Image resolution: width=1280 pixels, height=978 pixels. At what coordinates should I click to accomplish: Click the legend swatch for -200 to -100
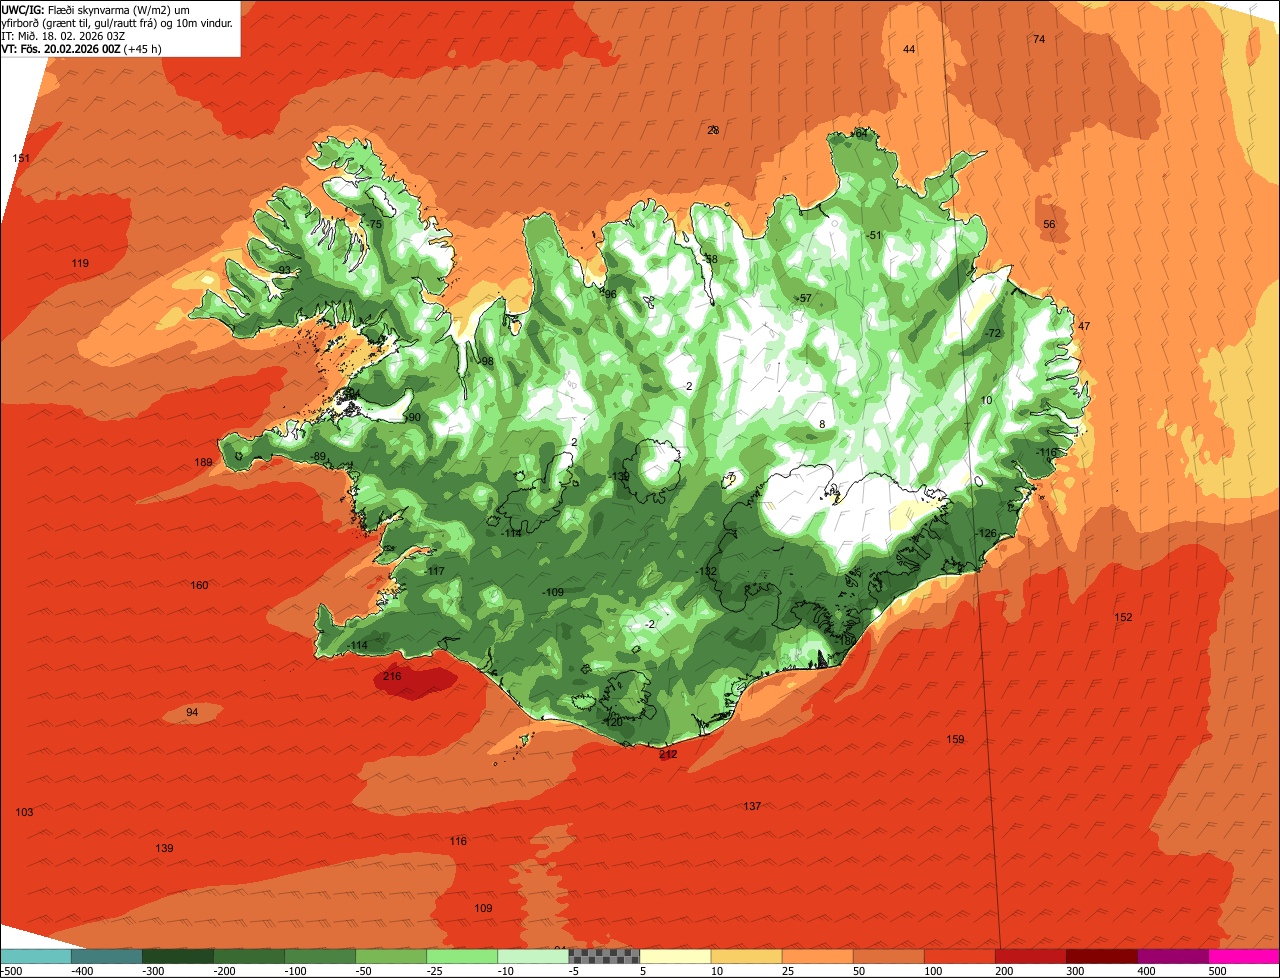pos(248,956)
